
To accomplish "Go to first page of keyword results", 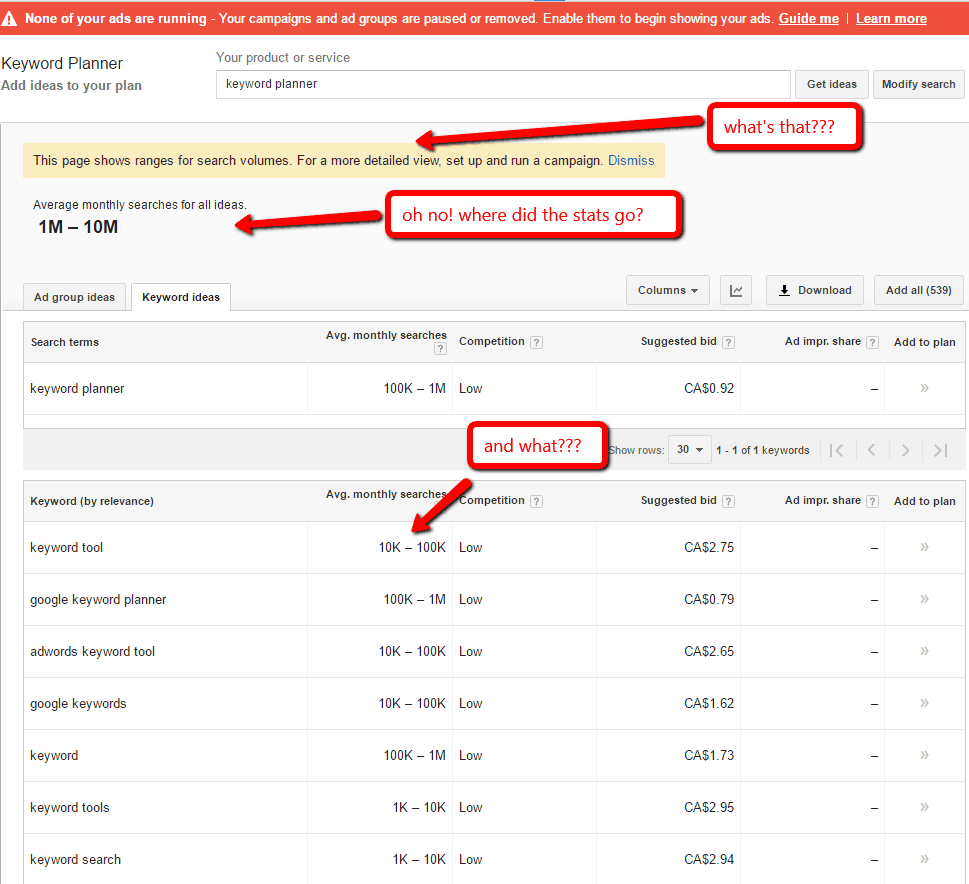I will pos(837,450).
